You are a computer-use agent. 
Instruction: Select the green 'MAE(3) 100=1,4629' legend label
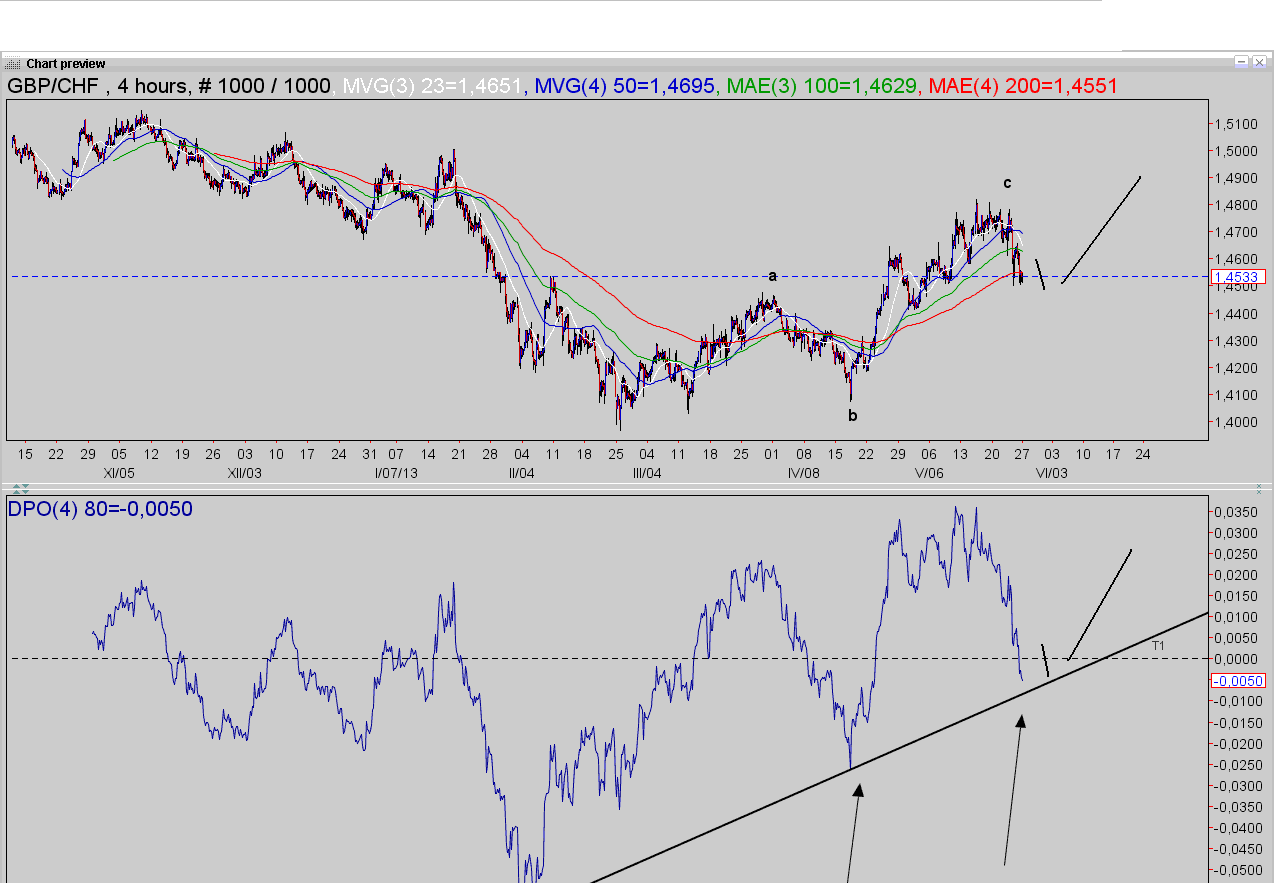(821, 86)
